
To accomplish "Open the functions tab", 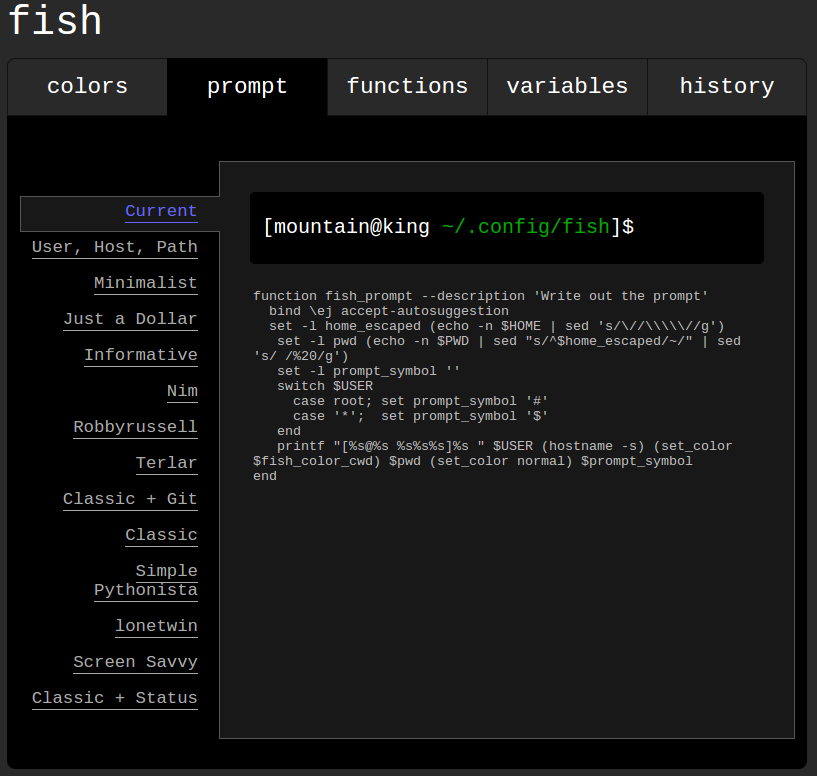I will [x=407, y=87].
